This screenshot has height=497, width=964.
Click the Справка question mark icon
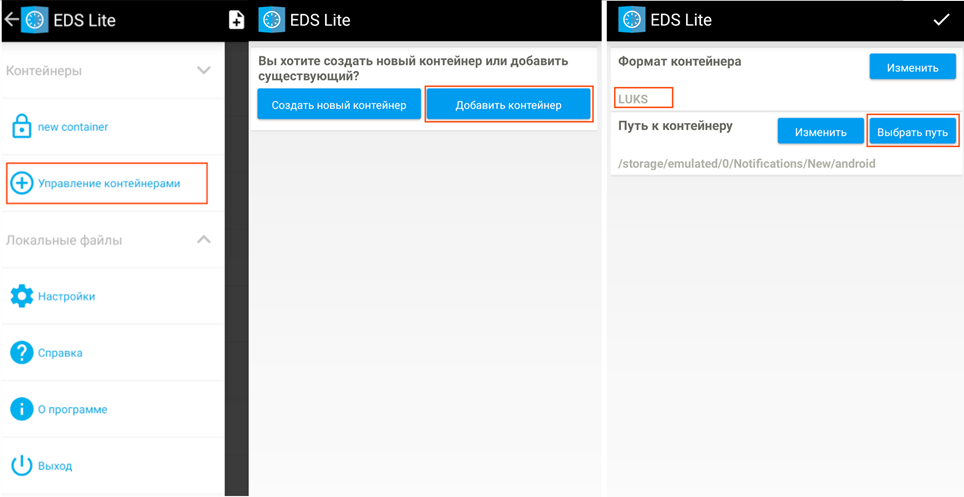[x=21, y=353]
